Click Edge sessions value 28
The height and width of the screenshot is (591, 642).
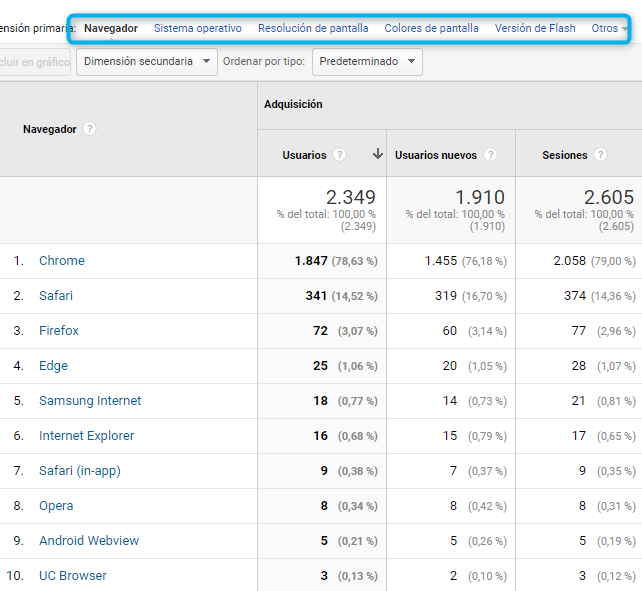[x=579, y=366]
